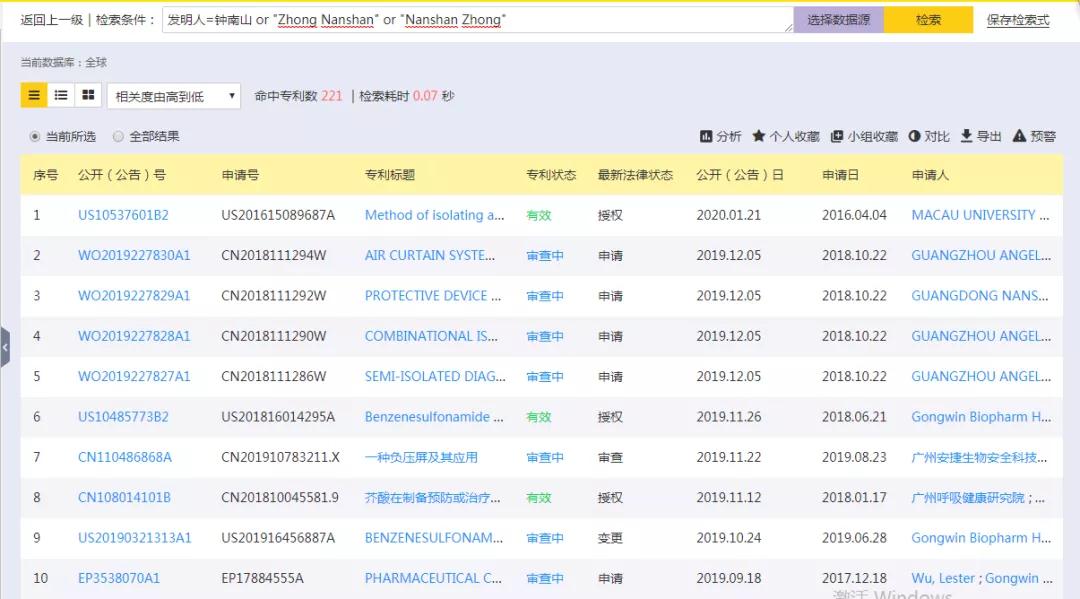Go back via 返回上一级 link
The height and width of the screenshot is (599, 1080).
pos(50,19)
